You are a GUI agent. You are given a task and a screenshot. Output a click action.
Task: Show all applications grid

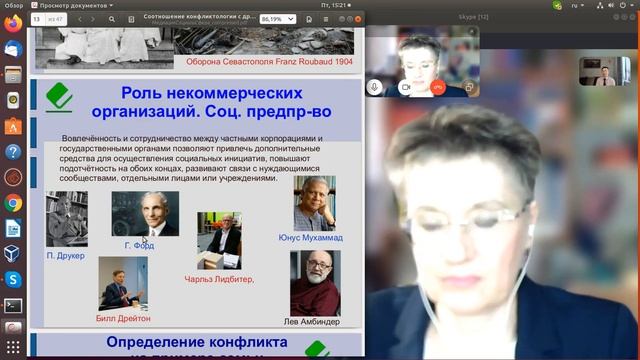[13, 347]
